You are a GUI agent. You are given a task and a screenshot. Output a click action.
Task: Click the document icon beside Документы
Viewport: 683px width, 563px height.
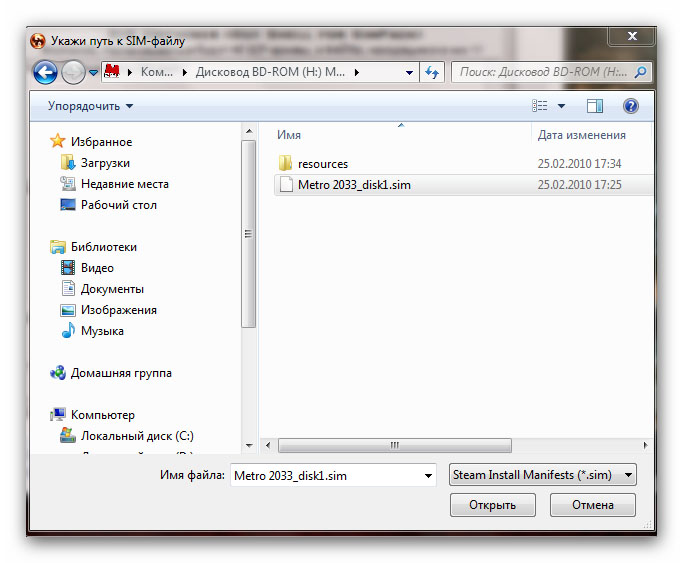pos(68,288)
